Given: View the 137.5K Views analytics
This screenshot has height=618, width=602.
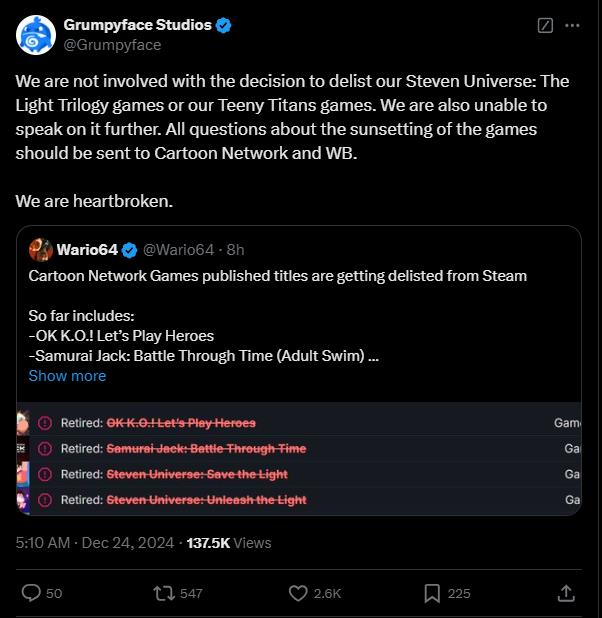Looking at the screenshot, I should pyautogui.click(x=229, y=543).
